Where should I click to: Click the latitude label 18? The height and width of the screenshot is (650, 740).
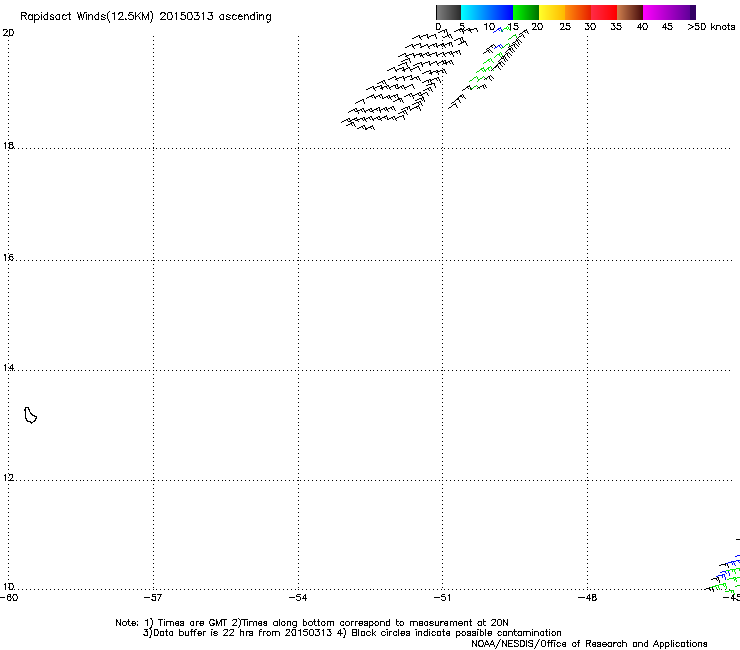coord(8,145)
